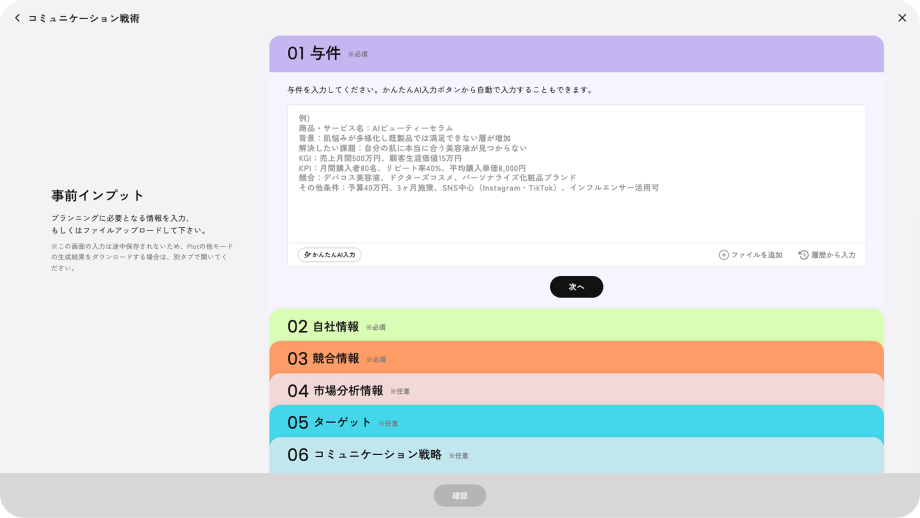This screenshot has height=518, width=920.
Task: Click the sparkle icon on かんたんAI入力
Action: tap(307, 255)
